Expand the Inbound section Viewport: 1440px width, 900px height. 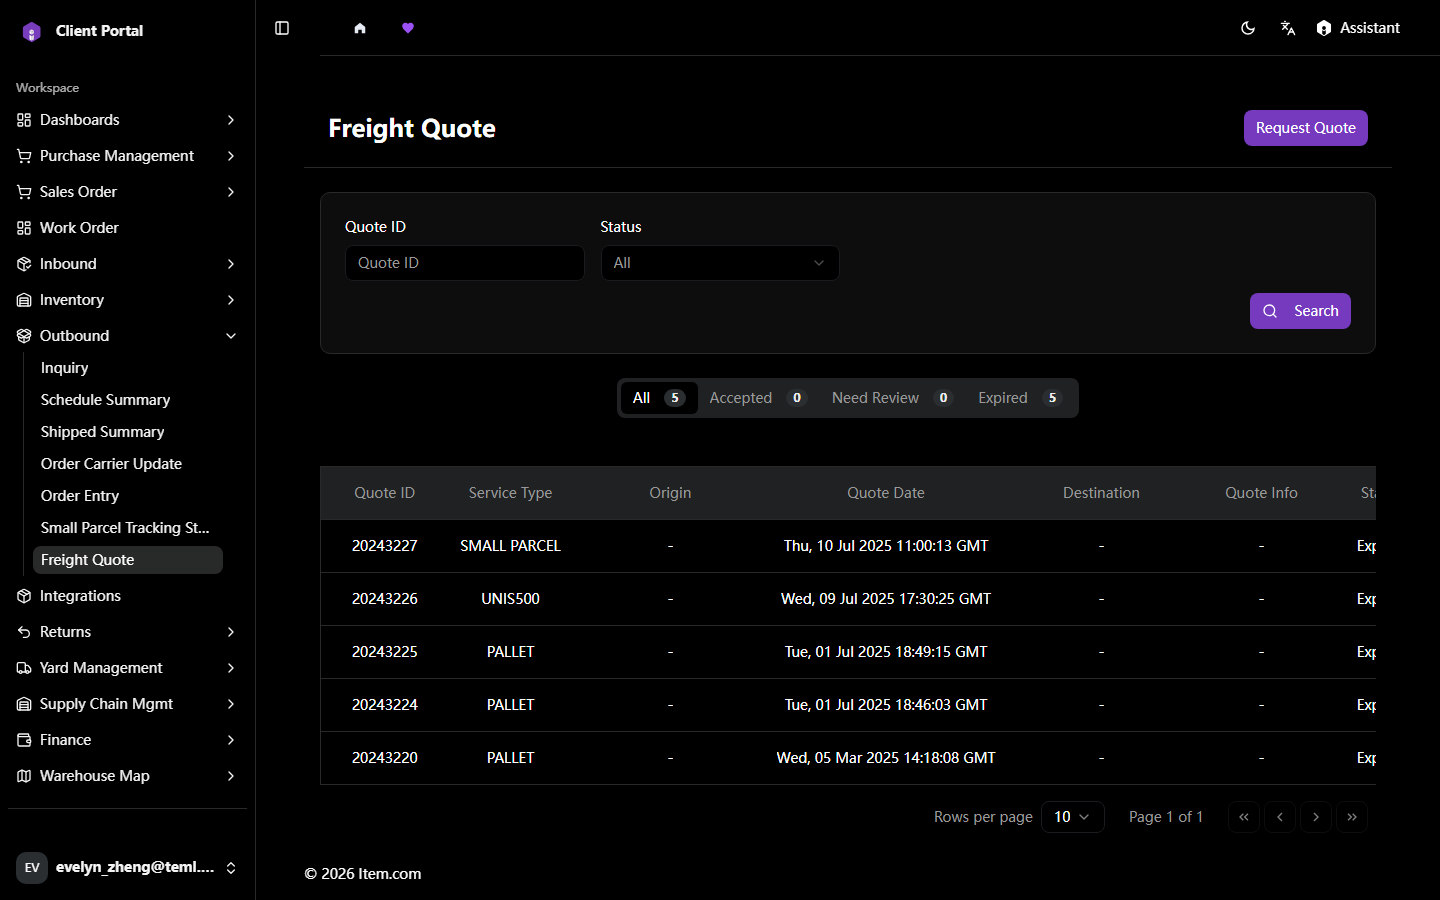[x=127, y=264]
